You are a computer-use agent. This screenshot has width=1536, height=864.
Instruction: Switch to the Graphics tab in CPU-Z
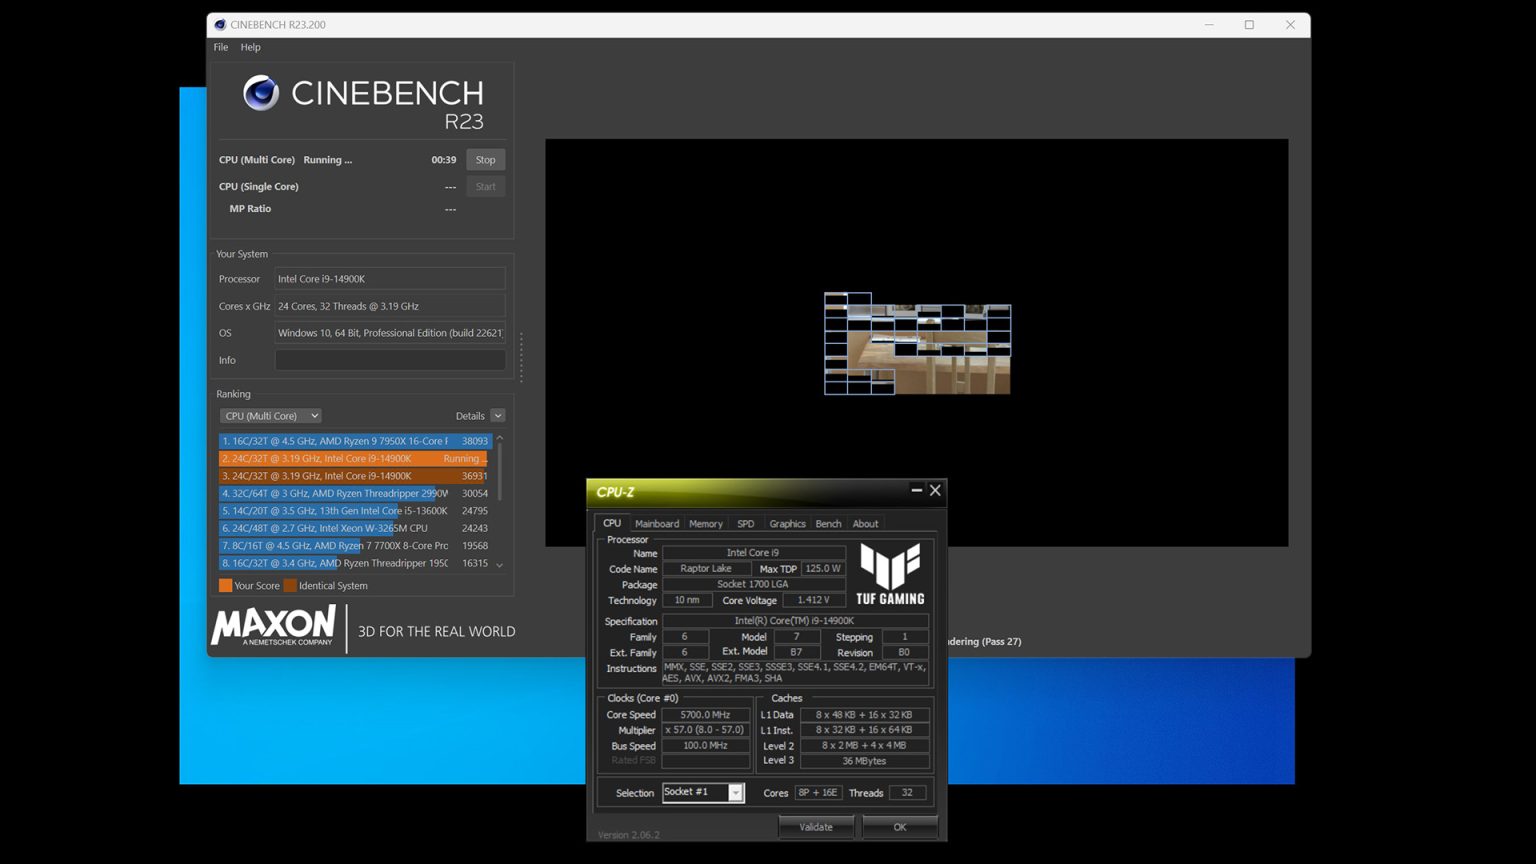pyautogui.click(x=787, y=524)
